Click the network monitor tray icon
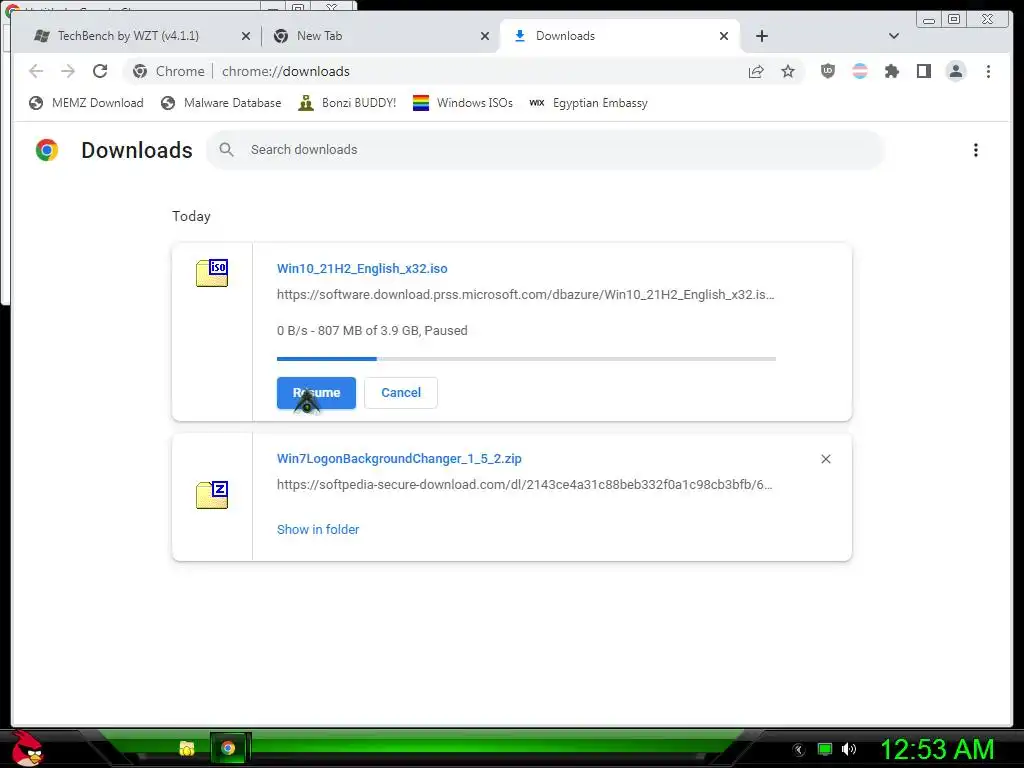Screen dimensions: 1024x768 825,749
